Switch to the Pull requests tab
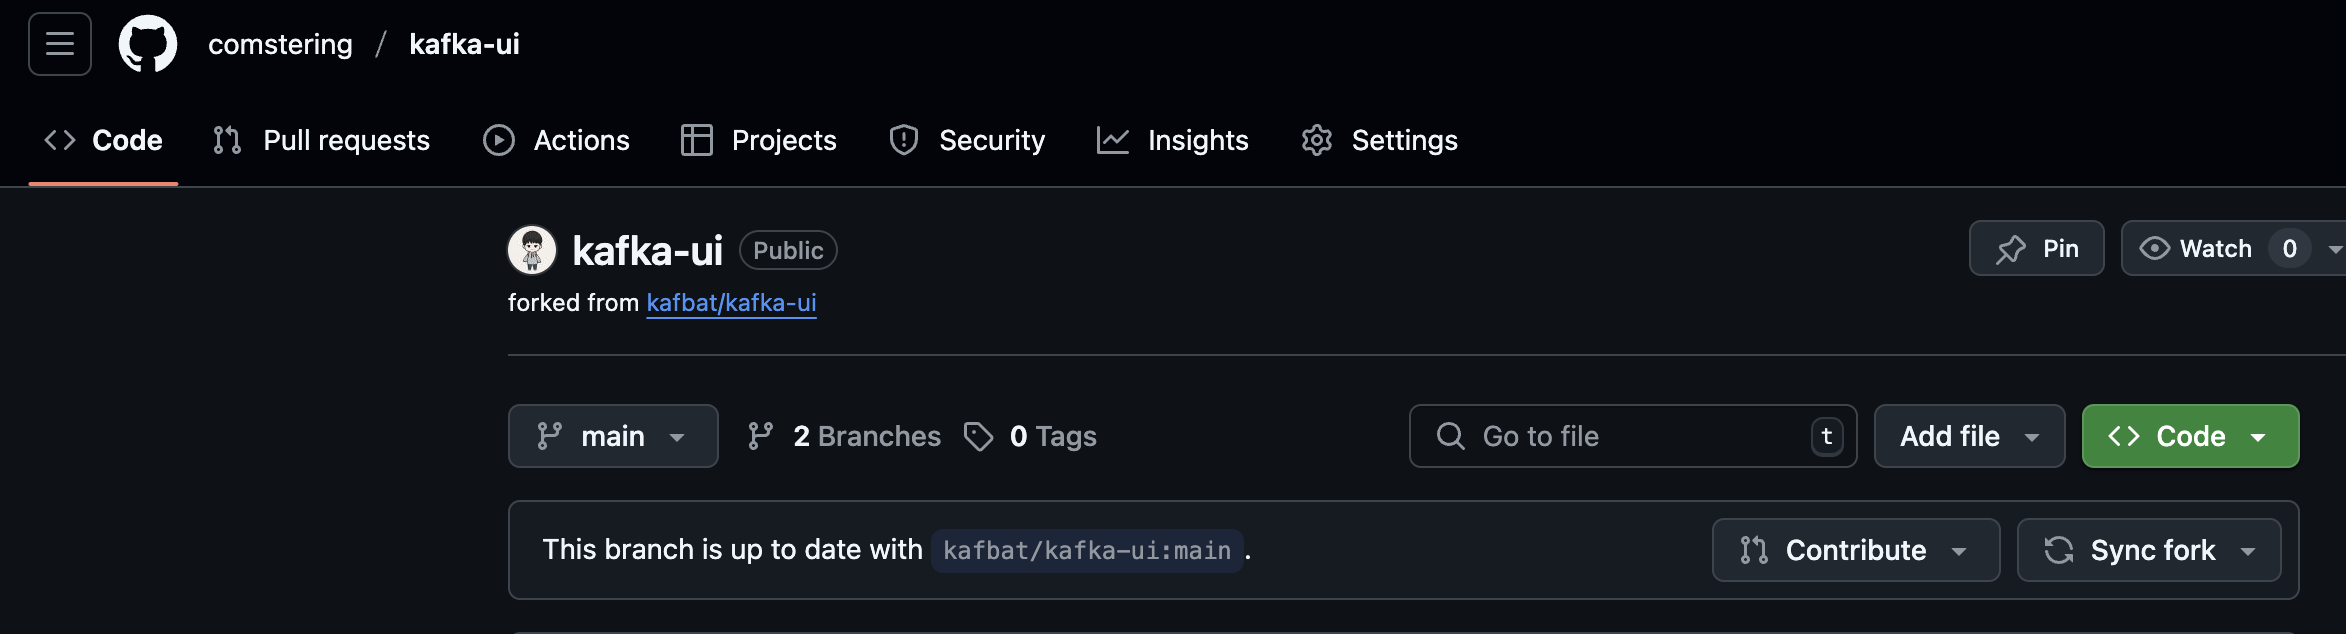This screenshot has width=2346, height=634. (x=321, y=140)
